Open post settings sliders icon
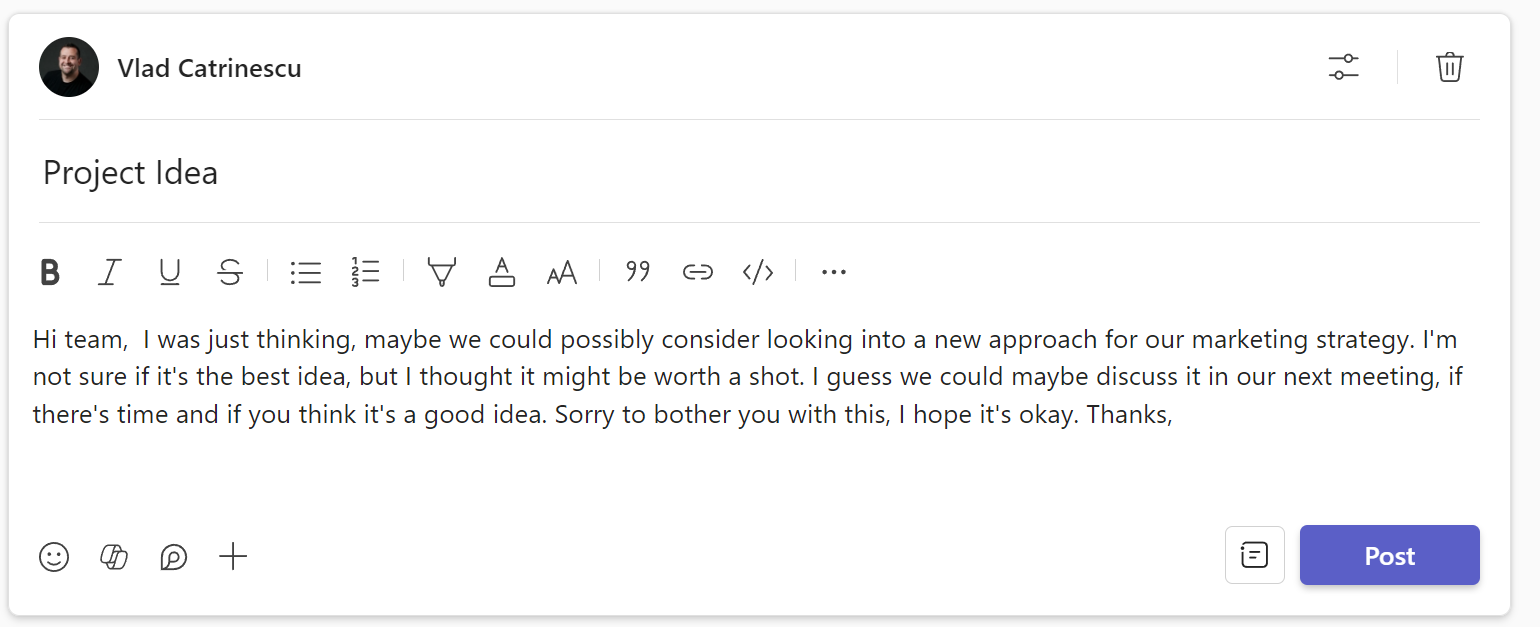 point(1343,68)
